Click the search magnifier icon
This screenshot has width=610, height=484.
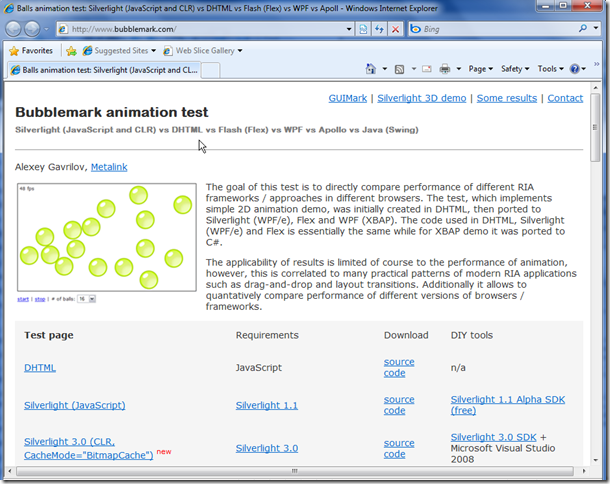[x=582, y=28]
